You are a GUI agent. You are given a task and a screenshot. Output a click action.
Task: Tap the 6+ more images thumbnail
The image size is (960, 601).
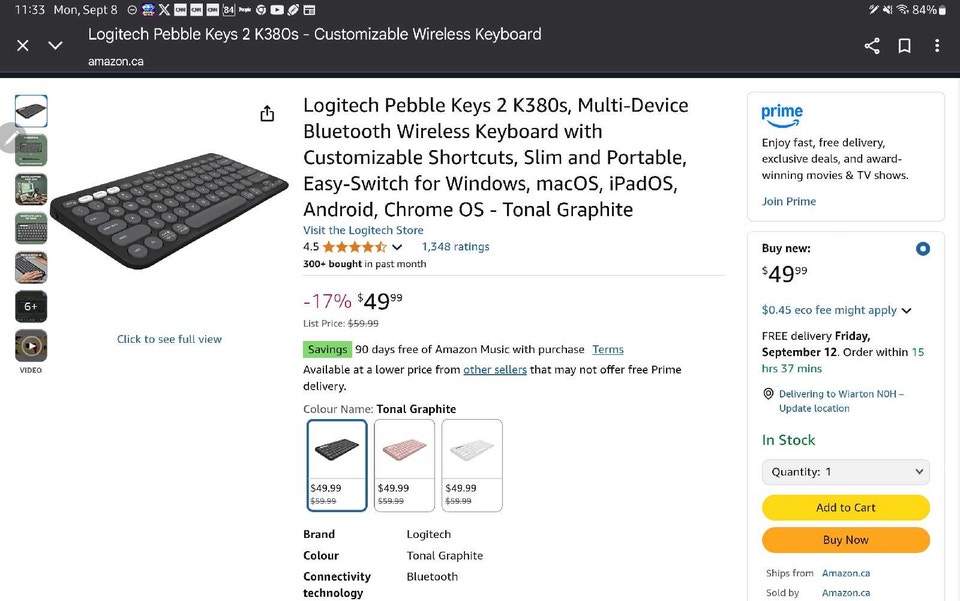pos(30,306)
